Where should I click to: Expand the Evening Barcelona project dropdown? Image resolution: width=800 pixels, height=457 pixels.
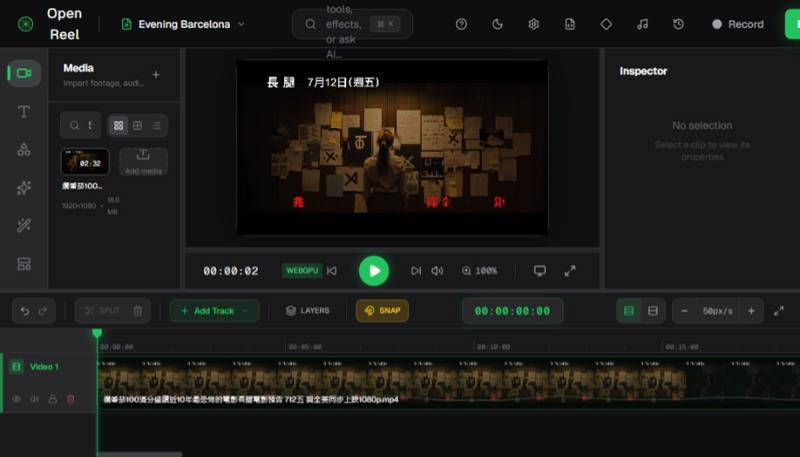[184, 24]
